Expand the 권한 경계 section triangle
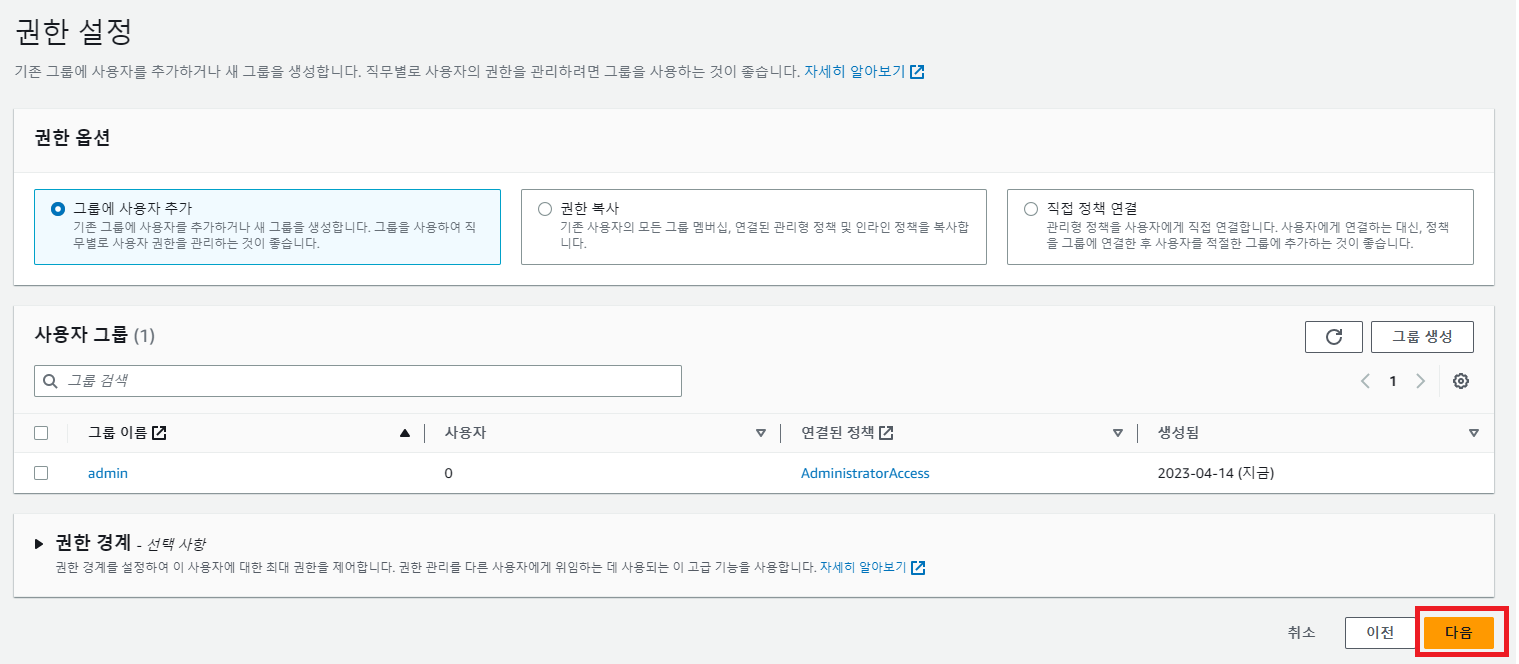This screenshot has height=664, width=1519. pos(39,544)
